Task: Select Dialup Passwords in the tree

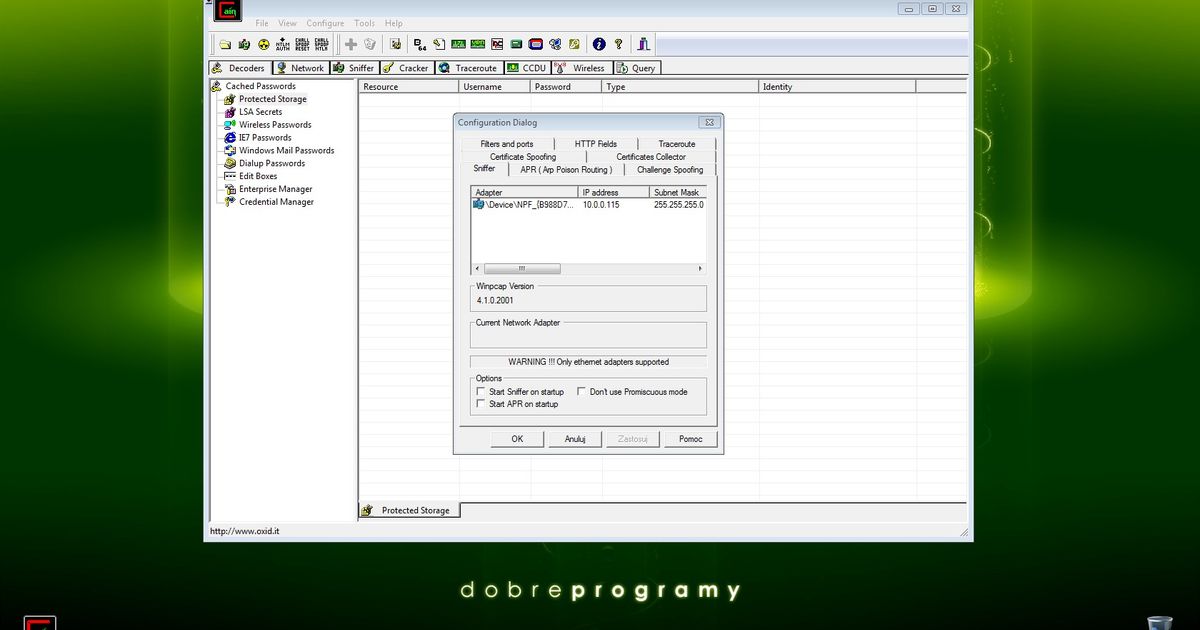Action: [x=271, y=163]
